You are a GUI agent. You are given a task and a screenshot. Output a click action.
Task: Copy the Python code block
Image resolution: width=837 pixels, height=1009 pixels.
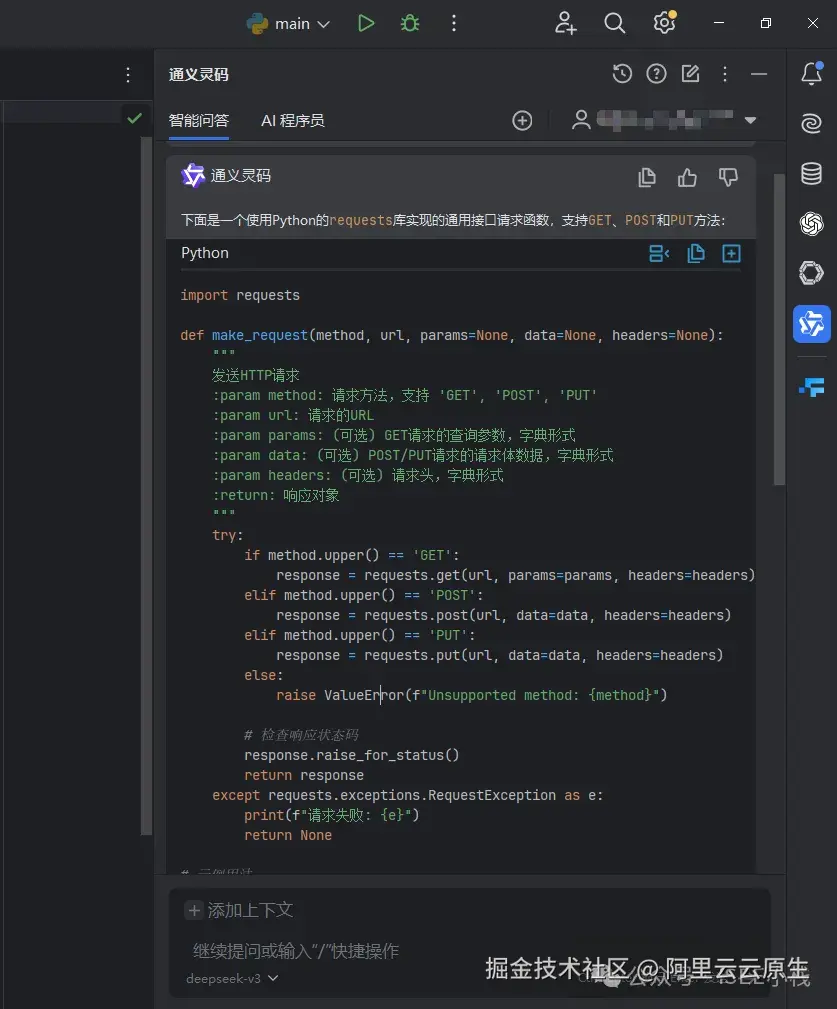(696, 254)
